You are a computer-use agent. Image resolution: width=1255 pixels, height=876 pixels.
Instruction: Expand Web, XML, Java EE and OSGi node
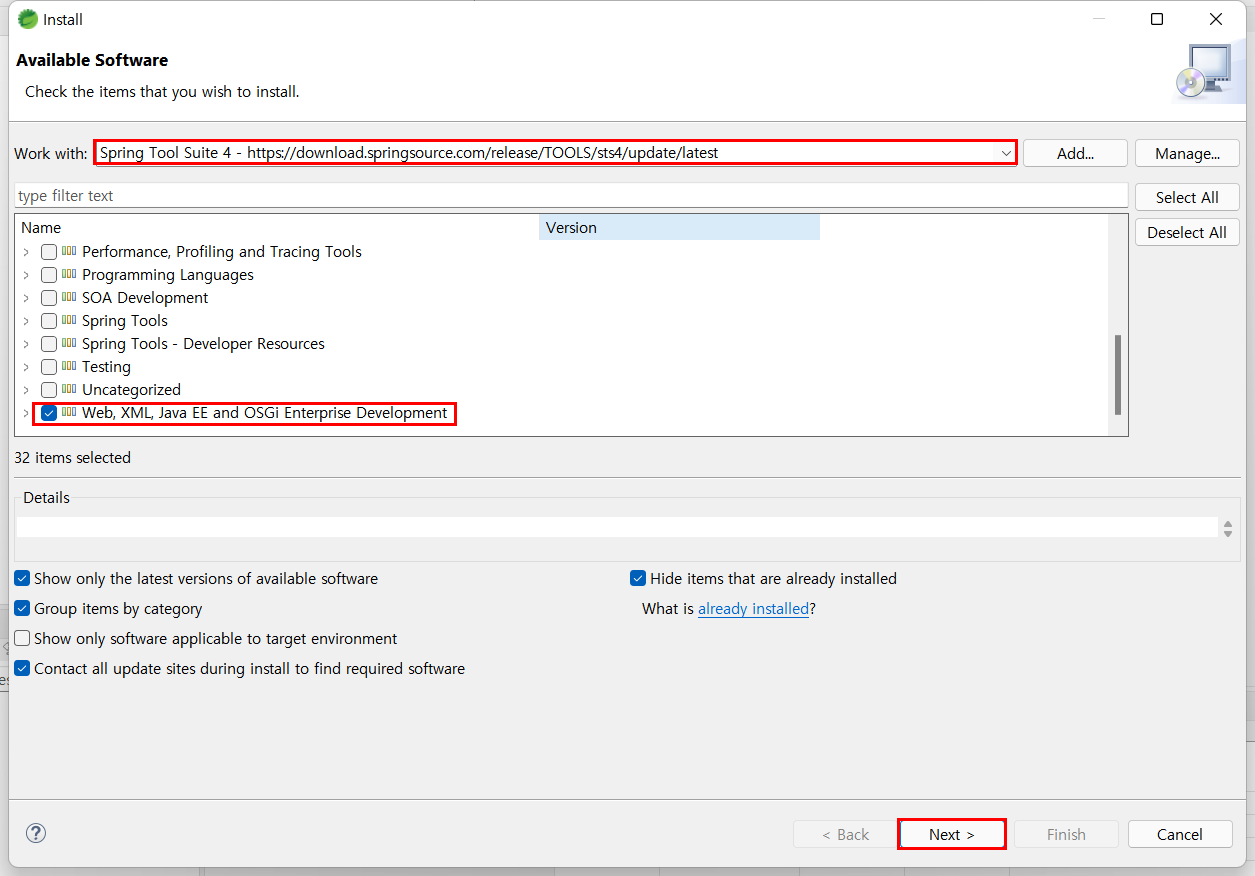pyautogui.click(x=26, y=413)
